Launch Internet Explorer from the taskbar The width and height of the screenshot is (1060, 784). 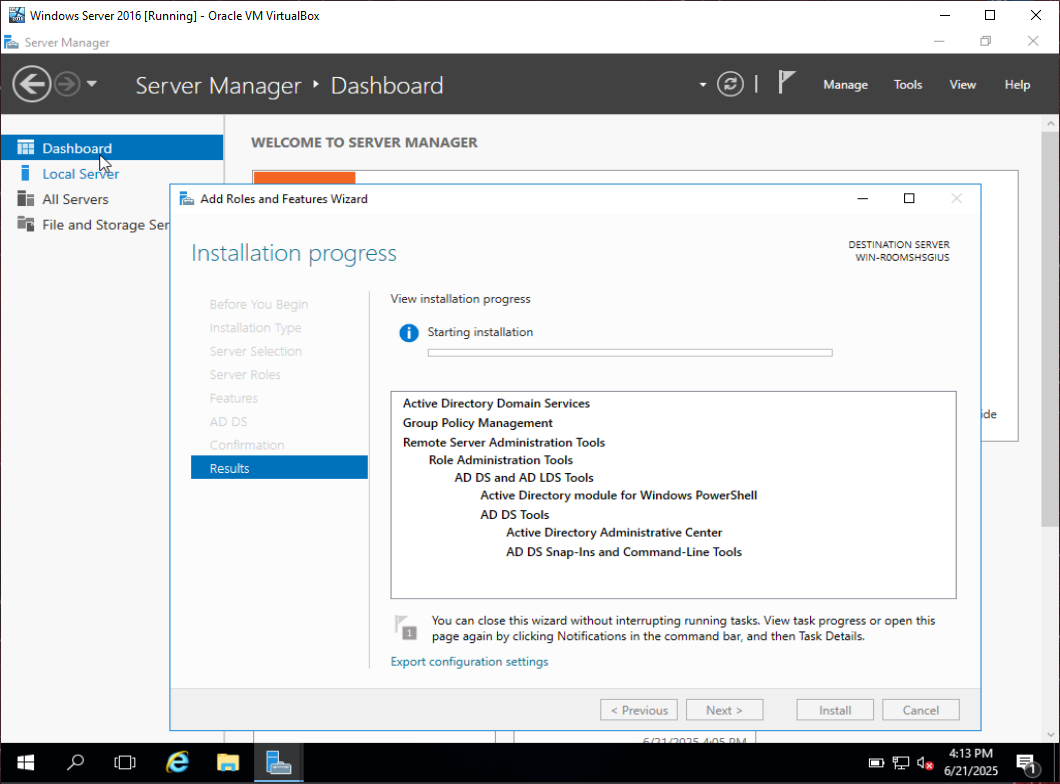(177, 763)
